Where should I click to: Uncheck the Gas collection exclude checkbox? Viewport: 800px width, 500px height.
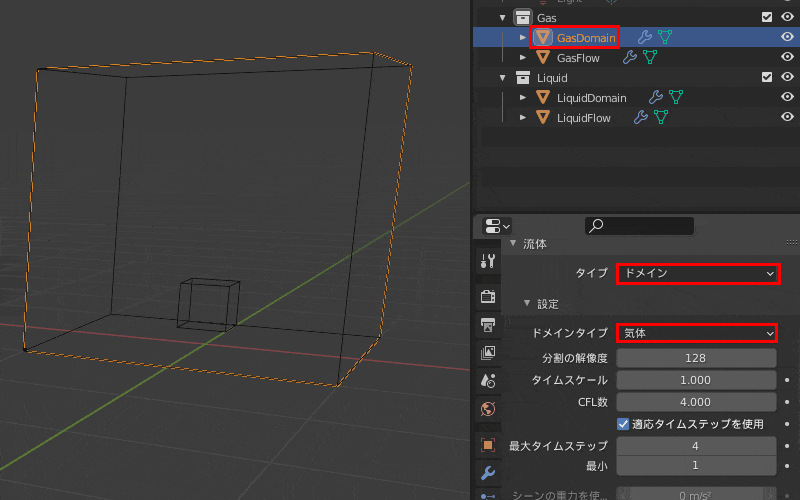[767, 17]
